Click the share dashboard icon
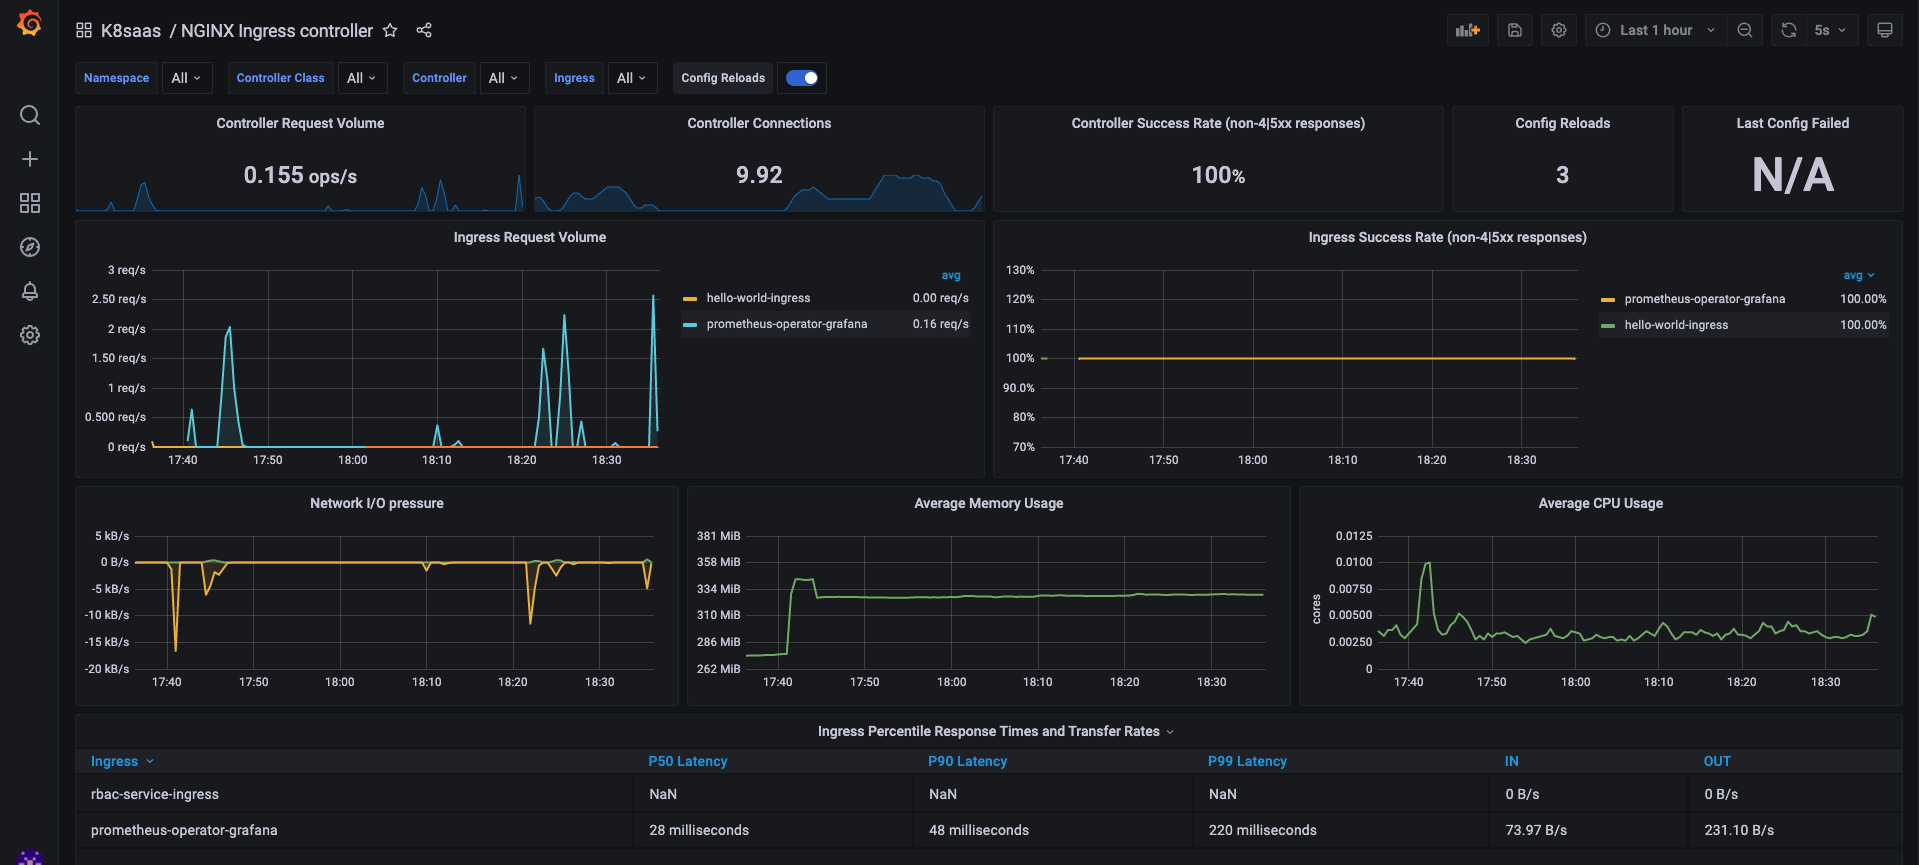 (x=424, y=30)
